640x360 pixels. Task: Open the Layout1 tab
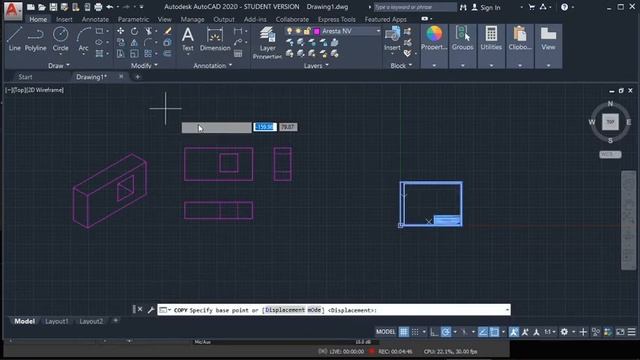coord(57,322)
